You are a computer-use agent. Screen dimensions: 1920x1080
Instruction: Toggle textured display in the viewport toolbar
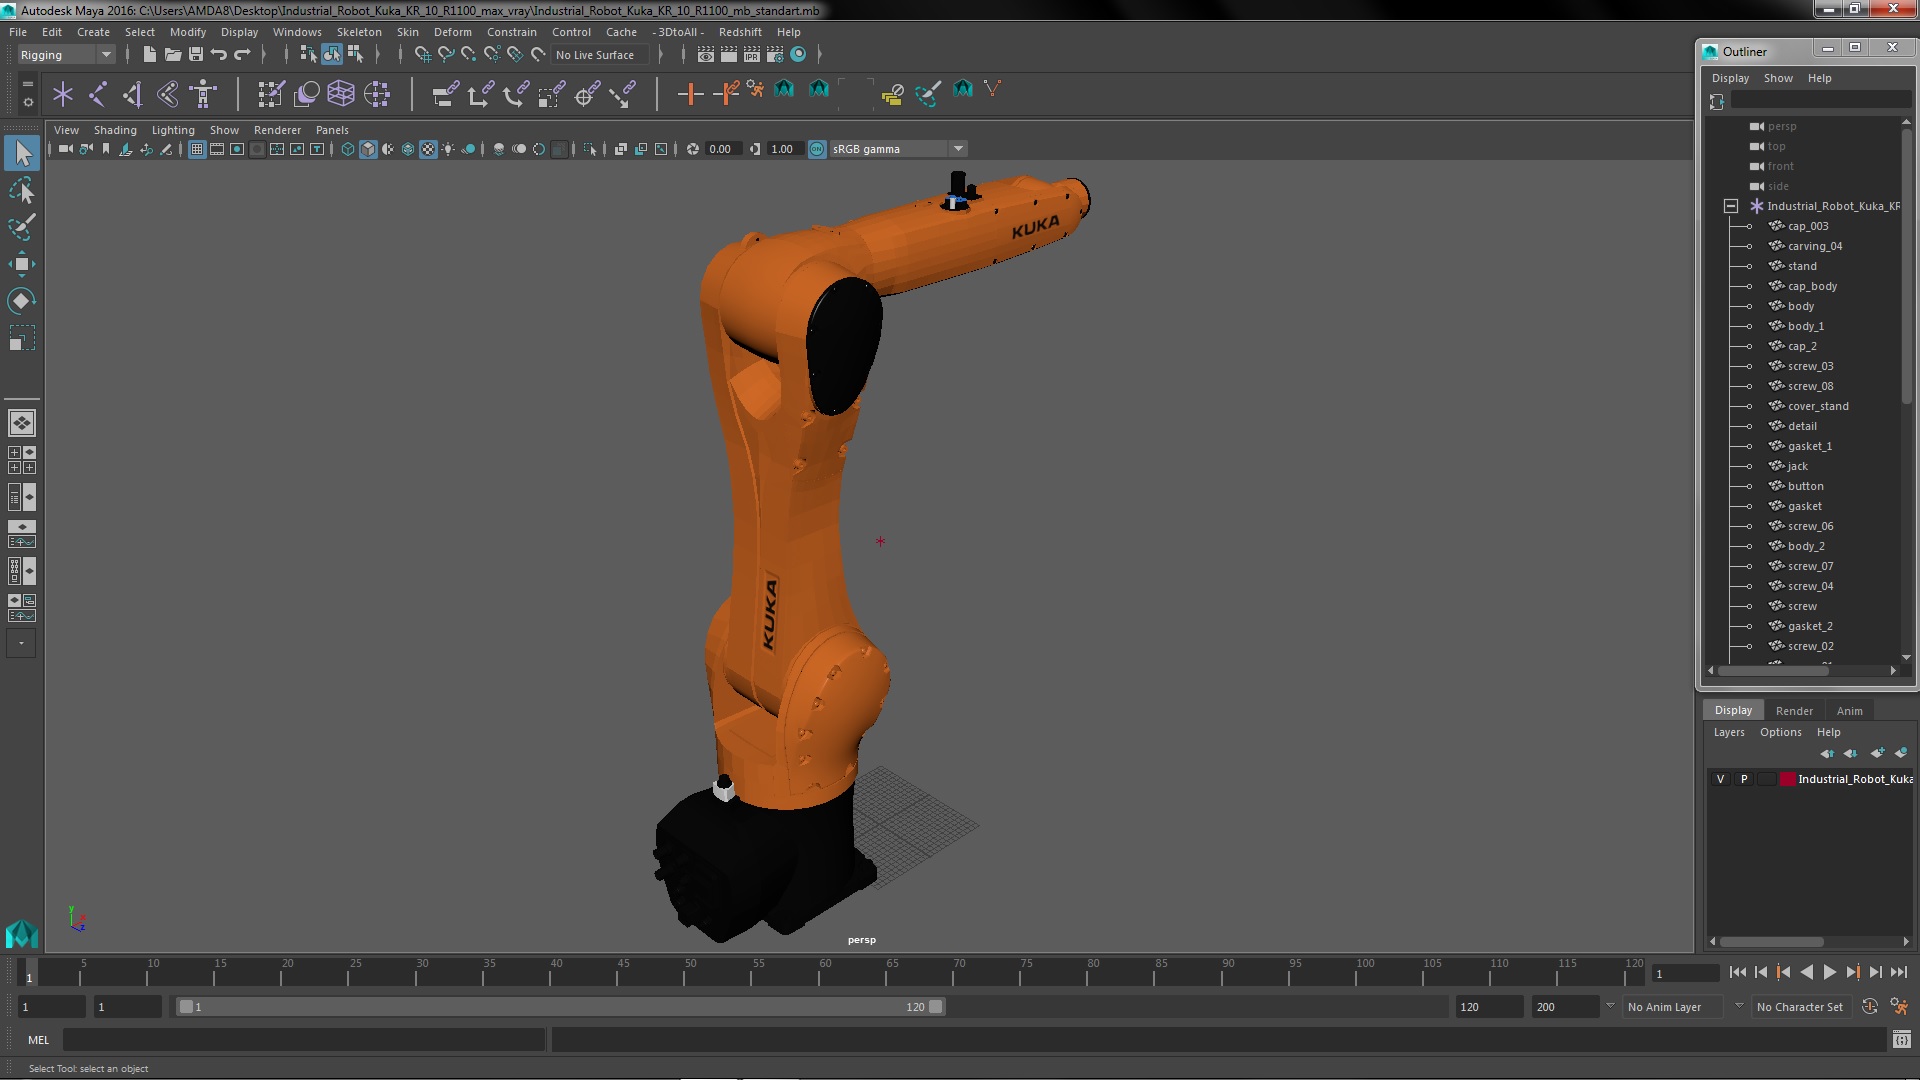coord(428,149)
